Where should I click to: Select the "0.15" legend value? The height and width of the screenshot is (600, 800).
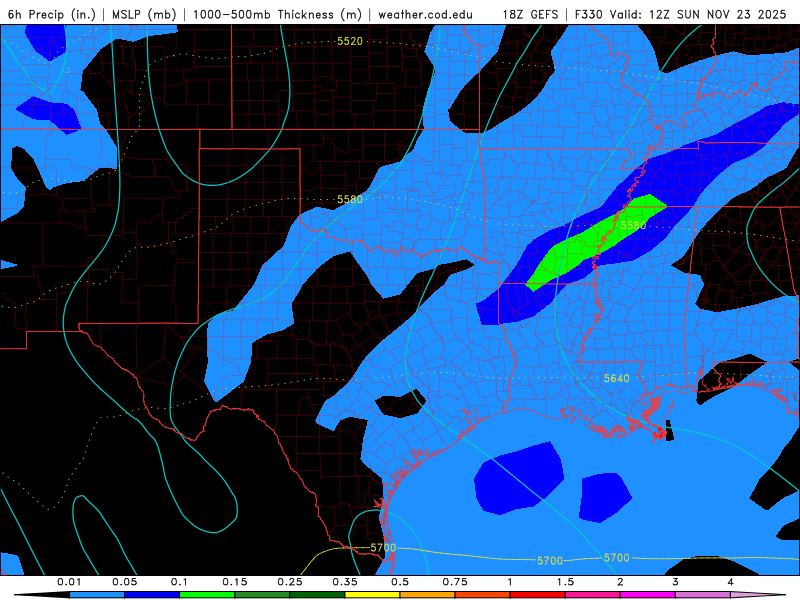pos(235,582)
